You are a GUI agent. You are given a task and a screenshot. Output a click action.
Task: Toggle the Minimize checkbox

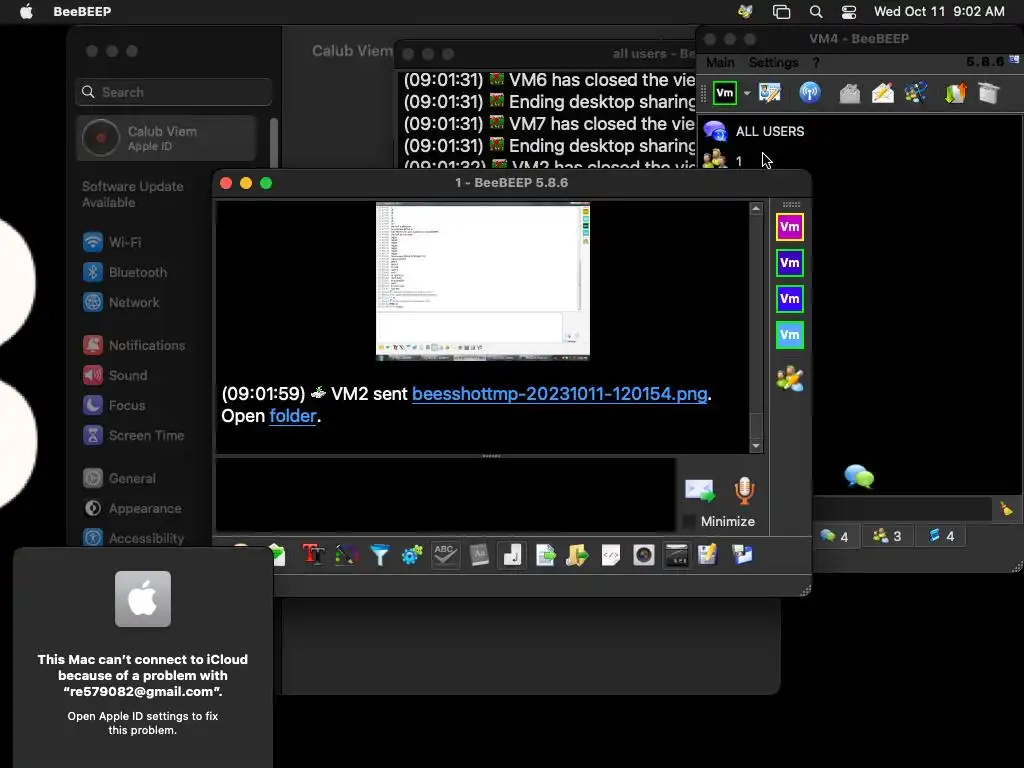tap(689, 522)
